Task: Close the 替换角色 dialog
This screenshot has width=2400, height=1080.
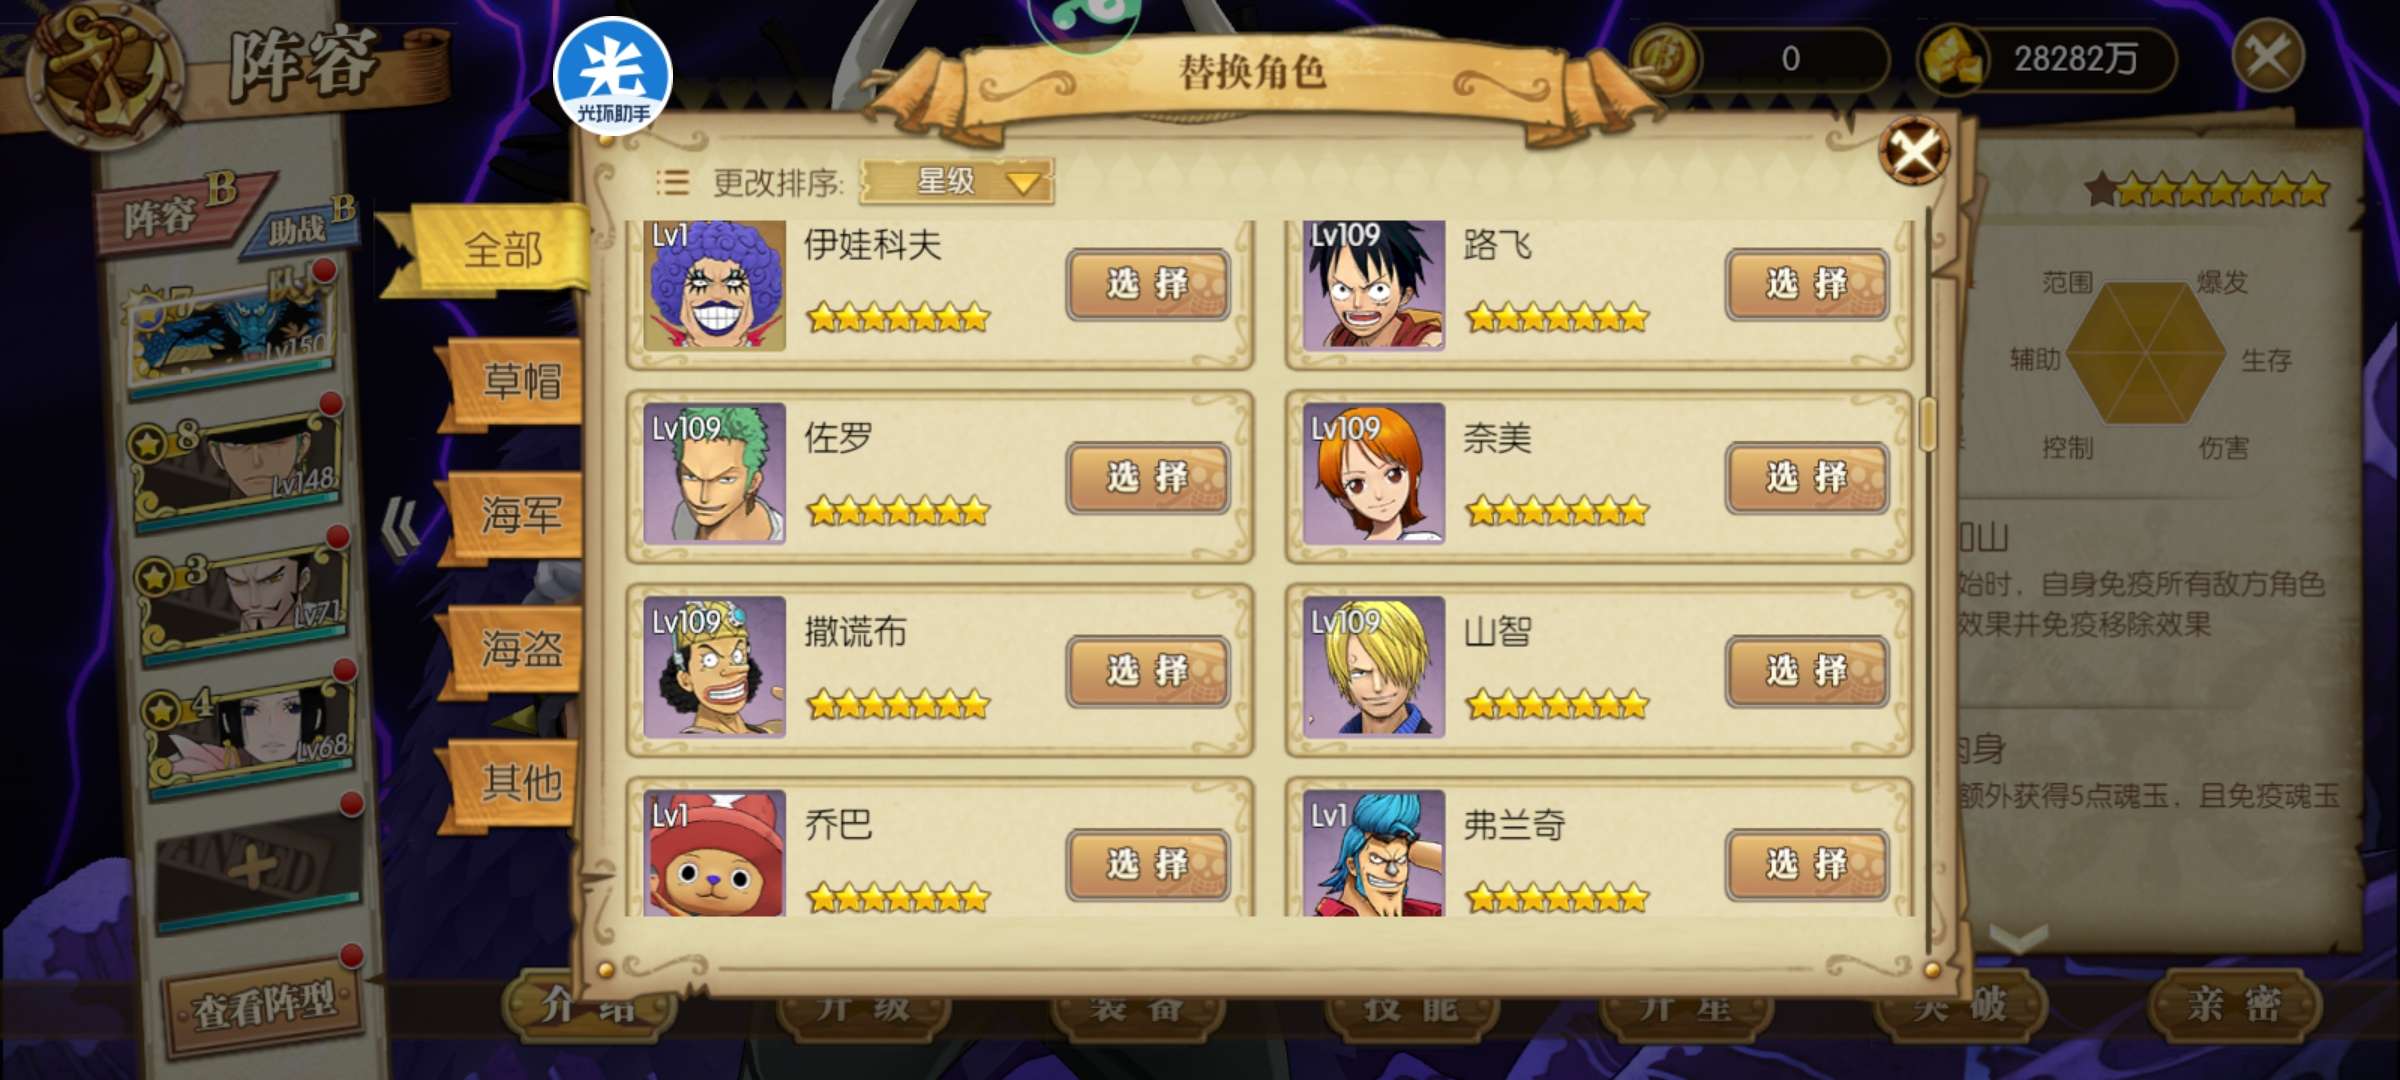Action: (1913, 151)
